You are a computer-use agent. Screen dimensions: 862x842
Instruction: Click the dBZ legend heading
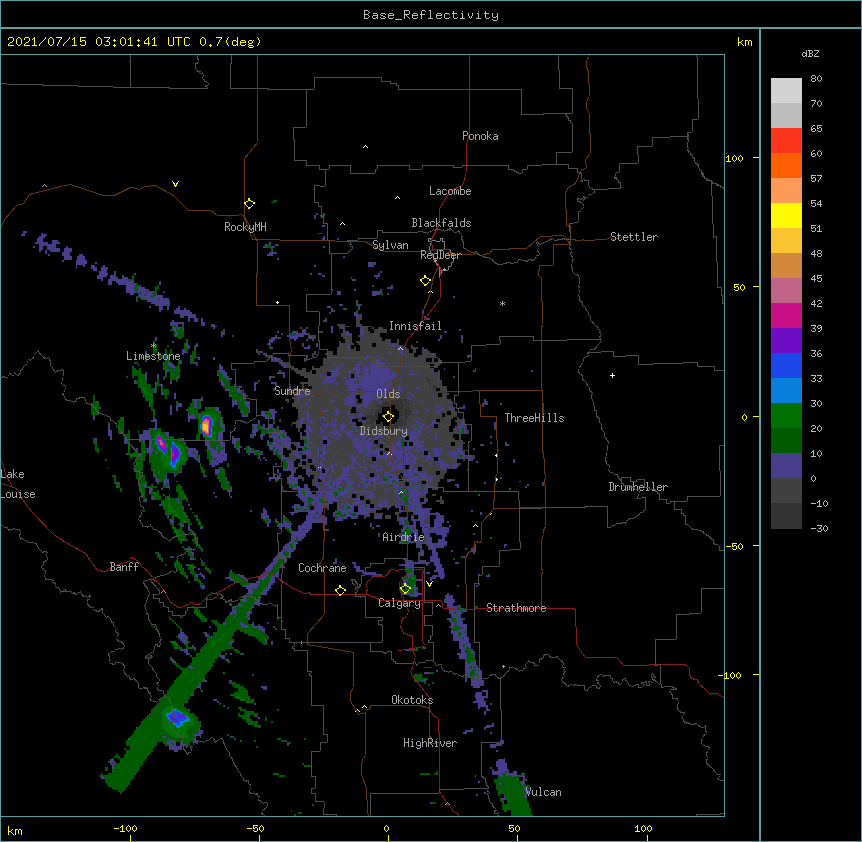810,53
